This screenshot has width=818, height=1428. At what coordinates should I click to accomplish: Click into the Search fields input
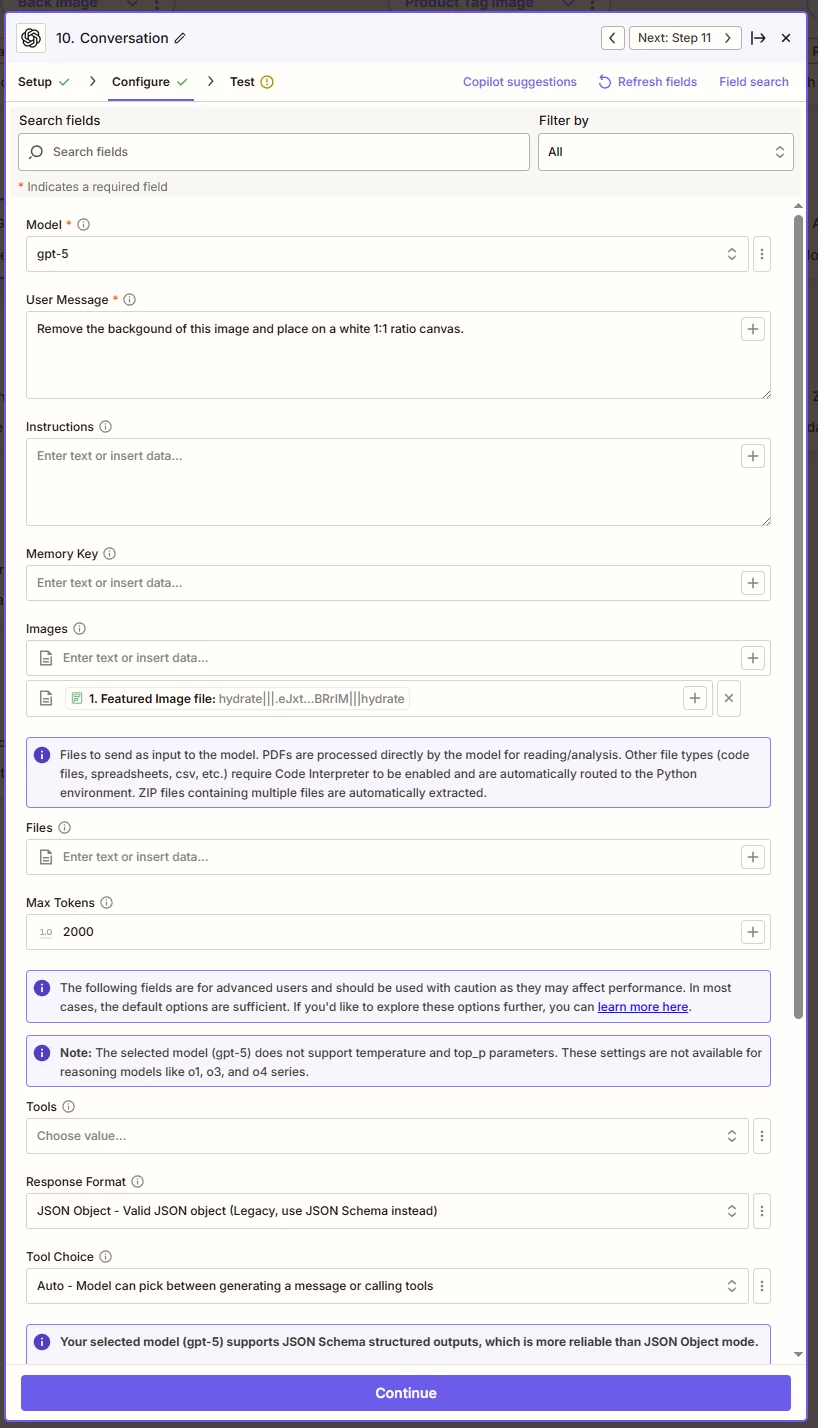pyautogui.click(x=274, y=152)
